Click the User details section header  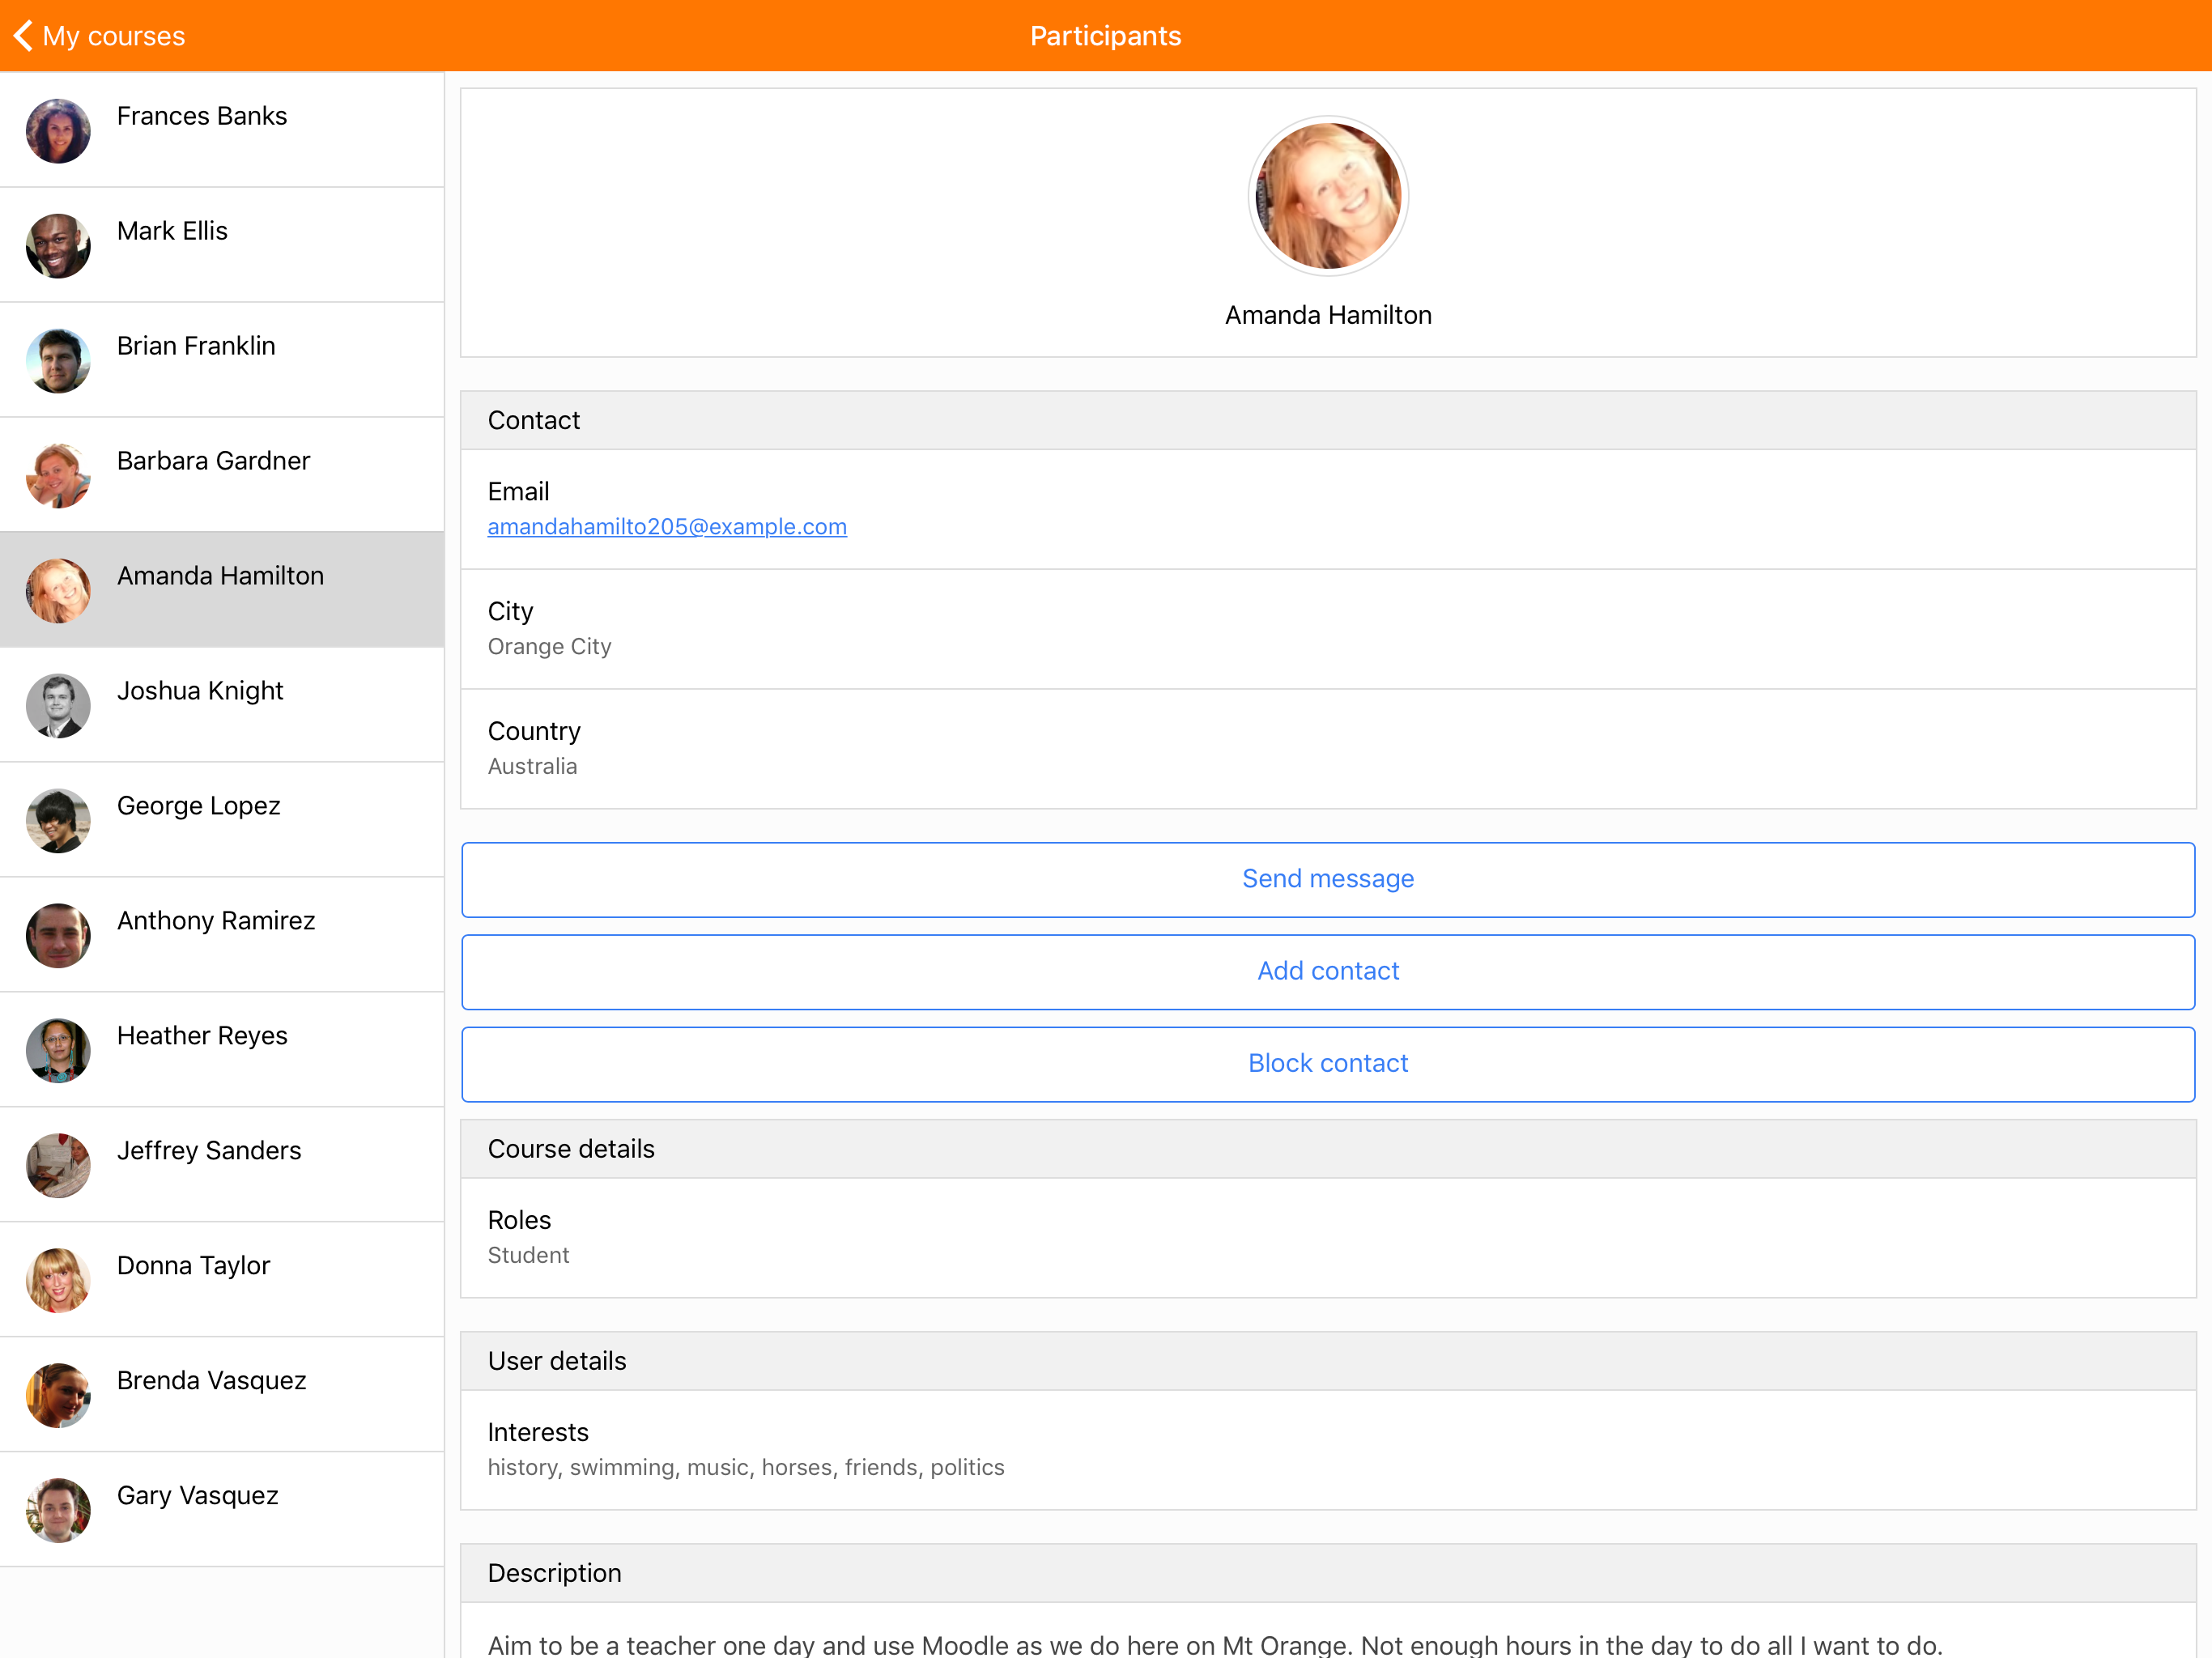click(1328, 1360)
